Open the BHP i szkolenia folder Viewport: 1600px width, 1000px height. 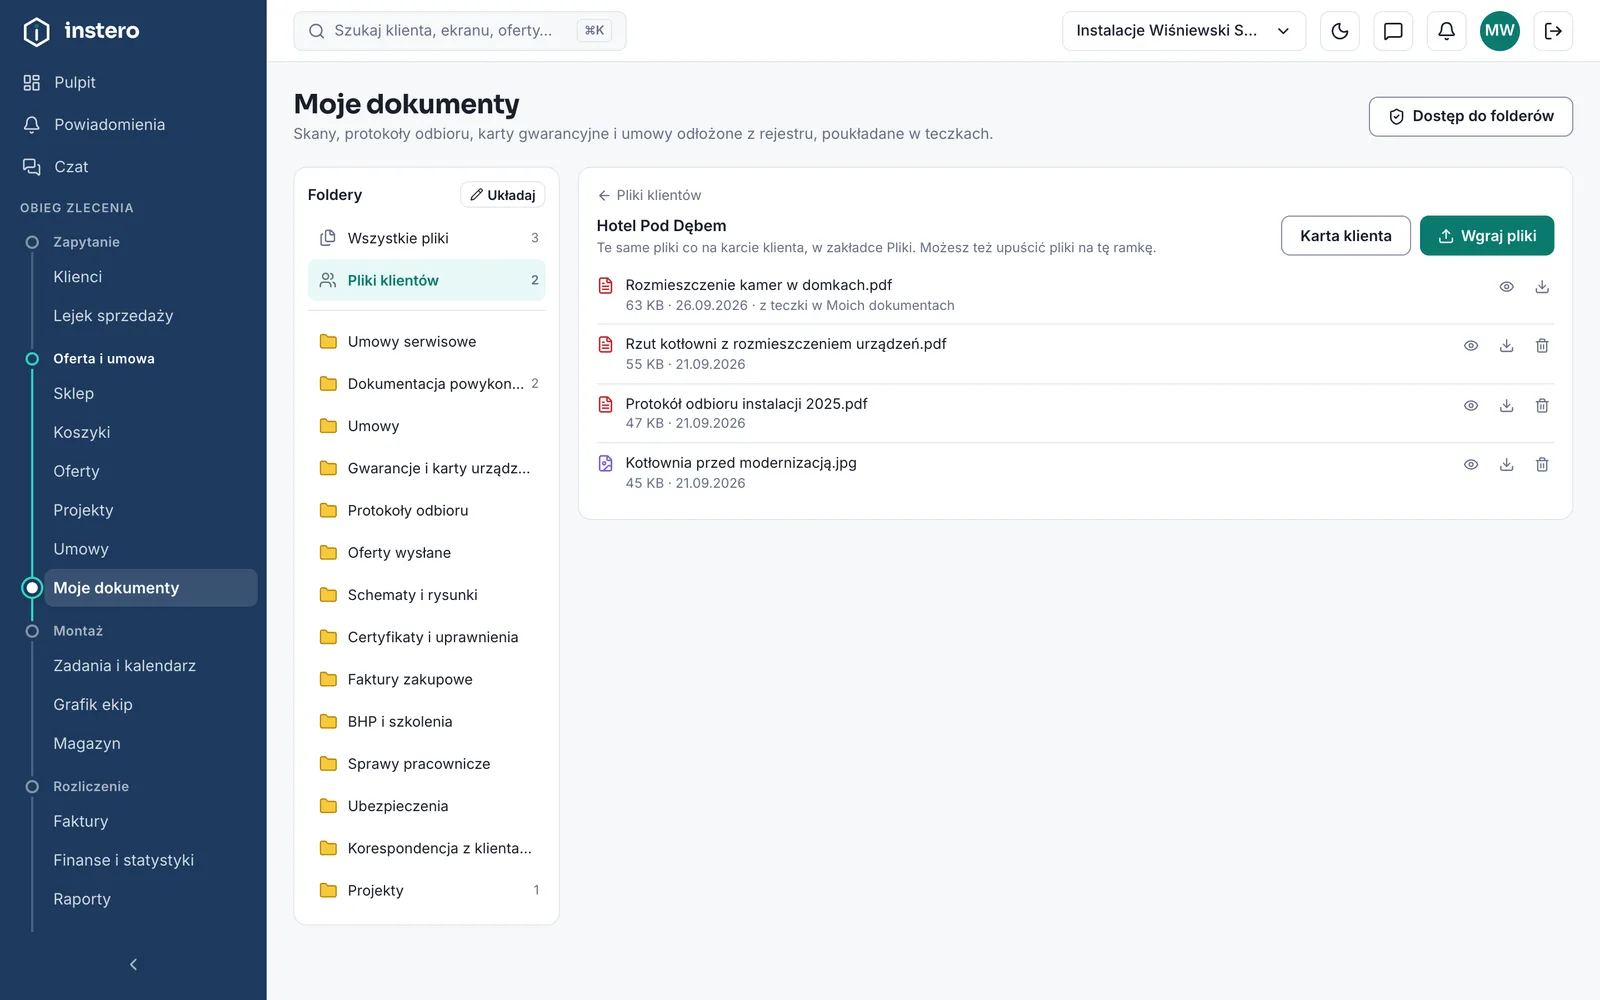pyautogui.click(x=427, y=722)
